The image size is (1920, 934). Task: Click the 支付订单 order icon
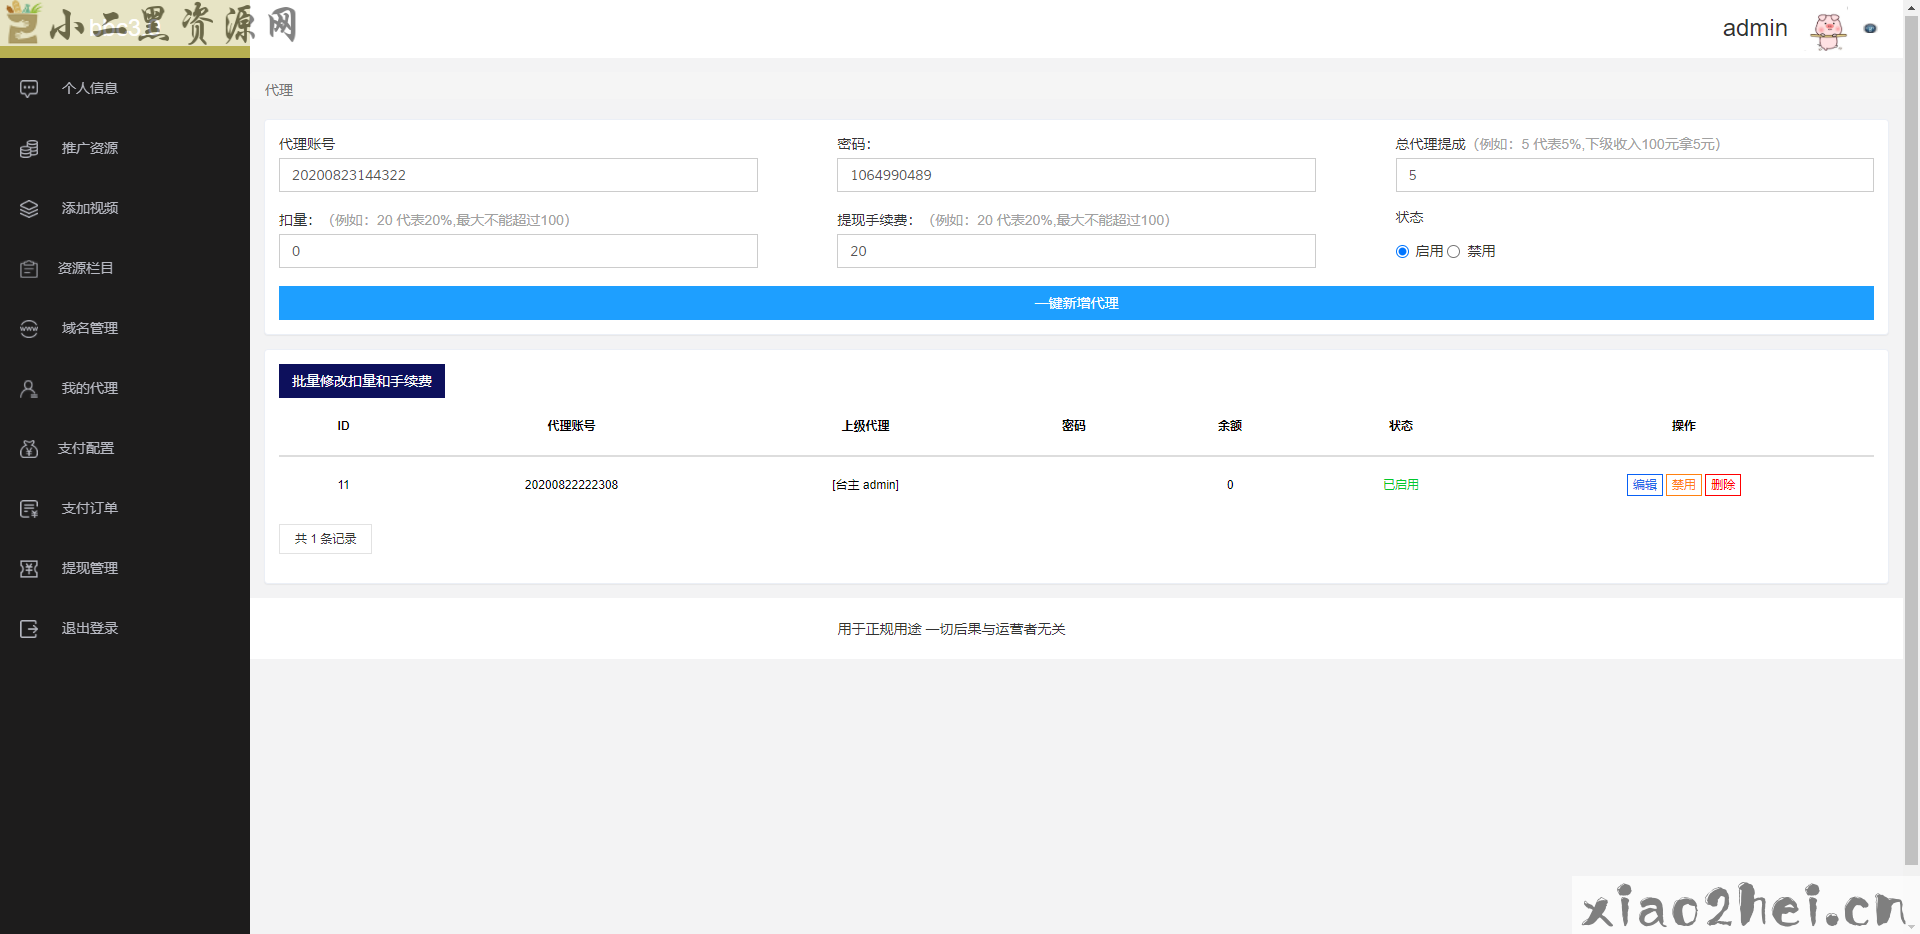[x=29, y=509]
